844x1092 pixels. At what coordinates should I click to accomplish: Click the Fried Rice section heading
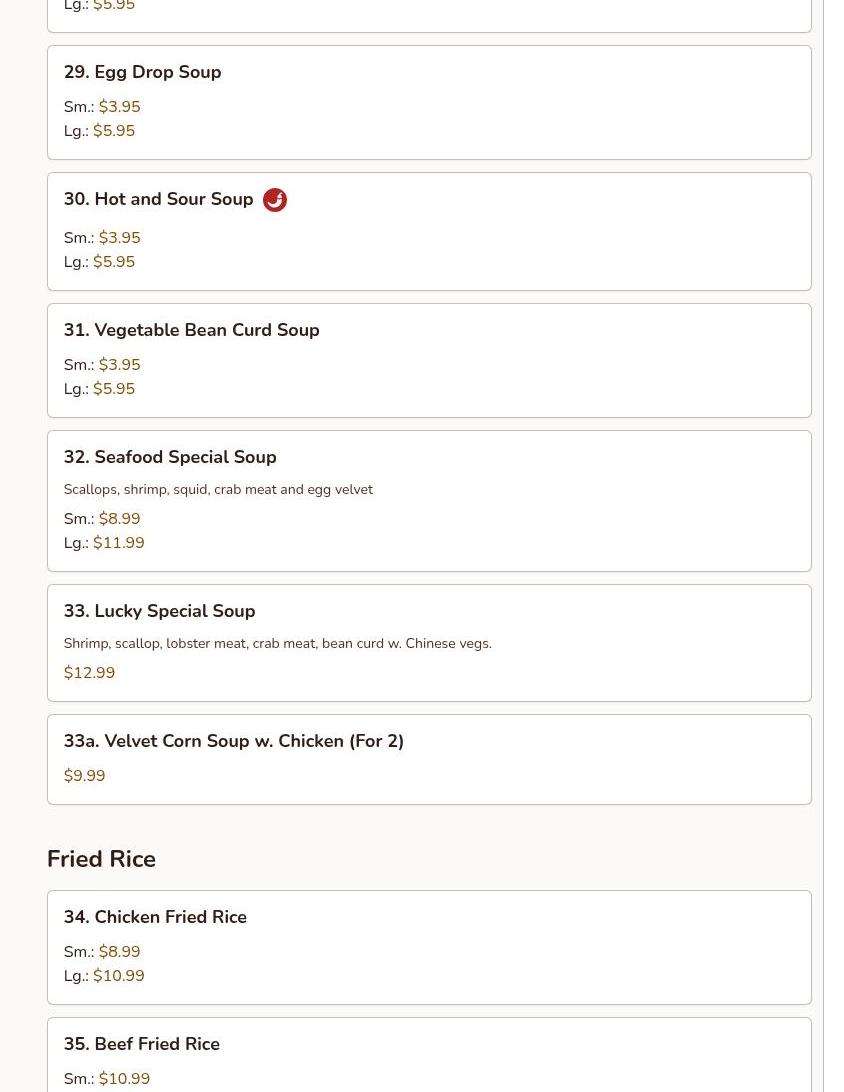click(101, 859)
